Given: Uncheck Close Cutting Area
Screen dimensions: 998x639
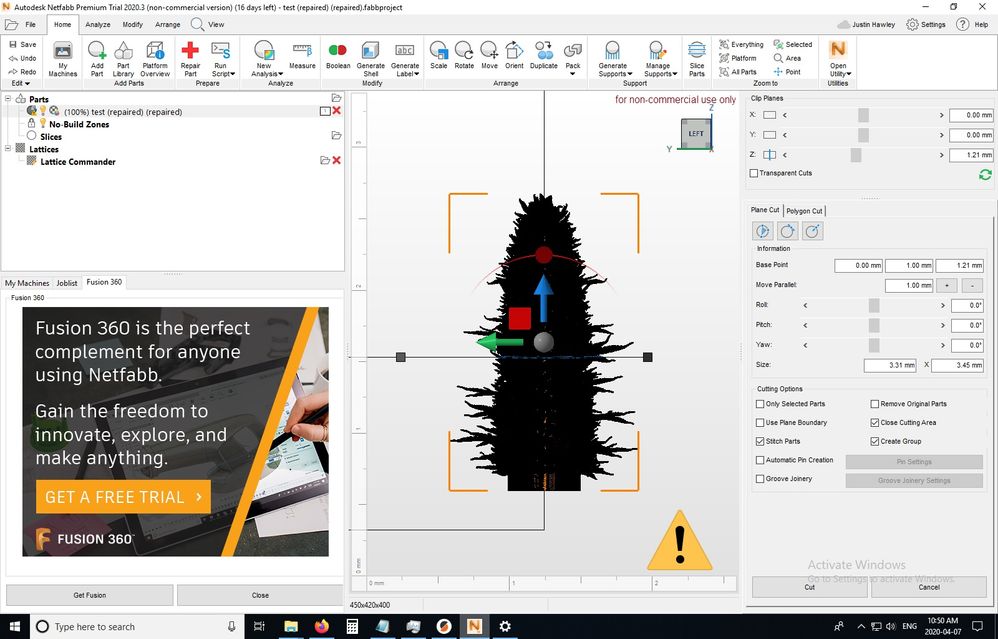Looking at the screenshot, I should tap(875, 423).
